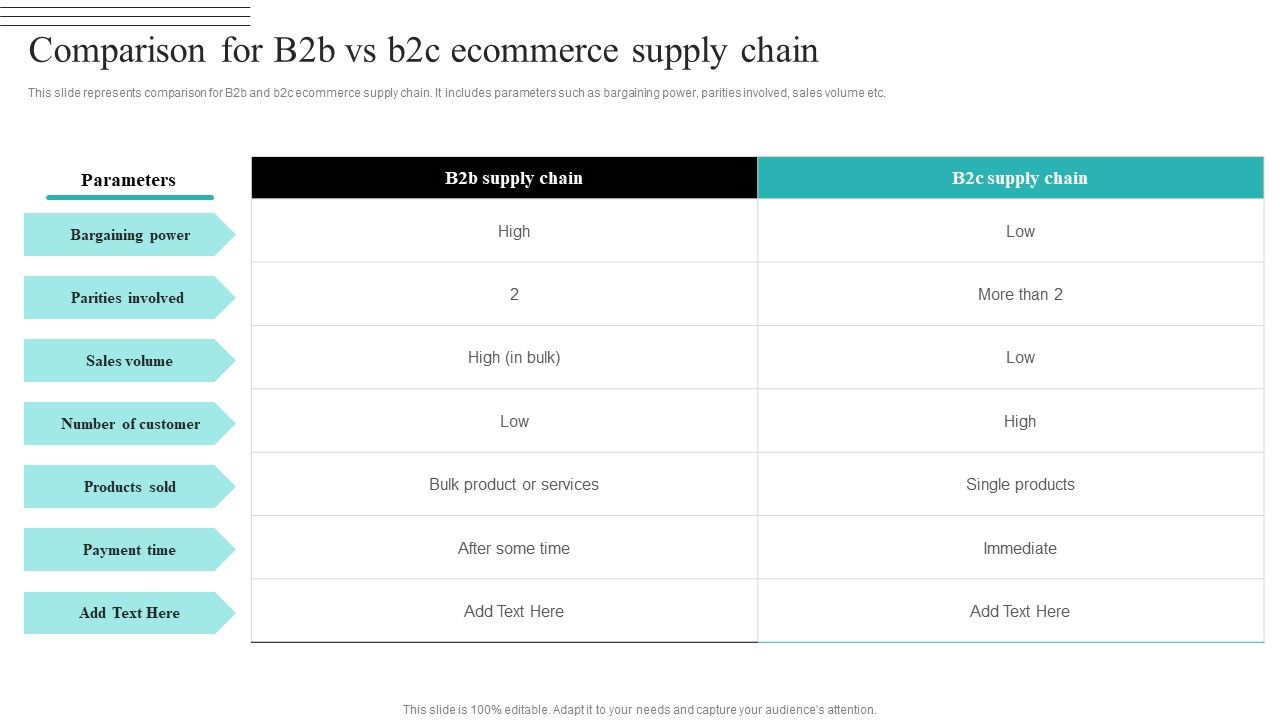Click the Sales volume arrow label
This screenshot has height=720, width=1280.
tap(129, 361)
